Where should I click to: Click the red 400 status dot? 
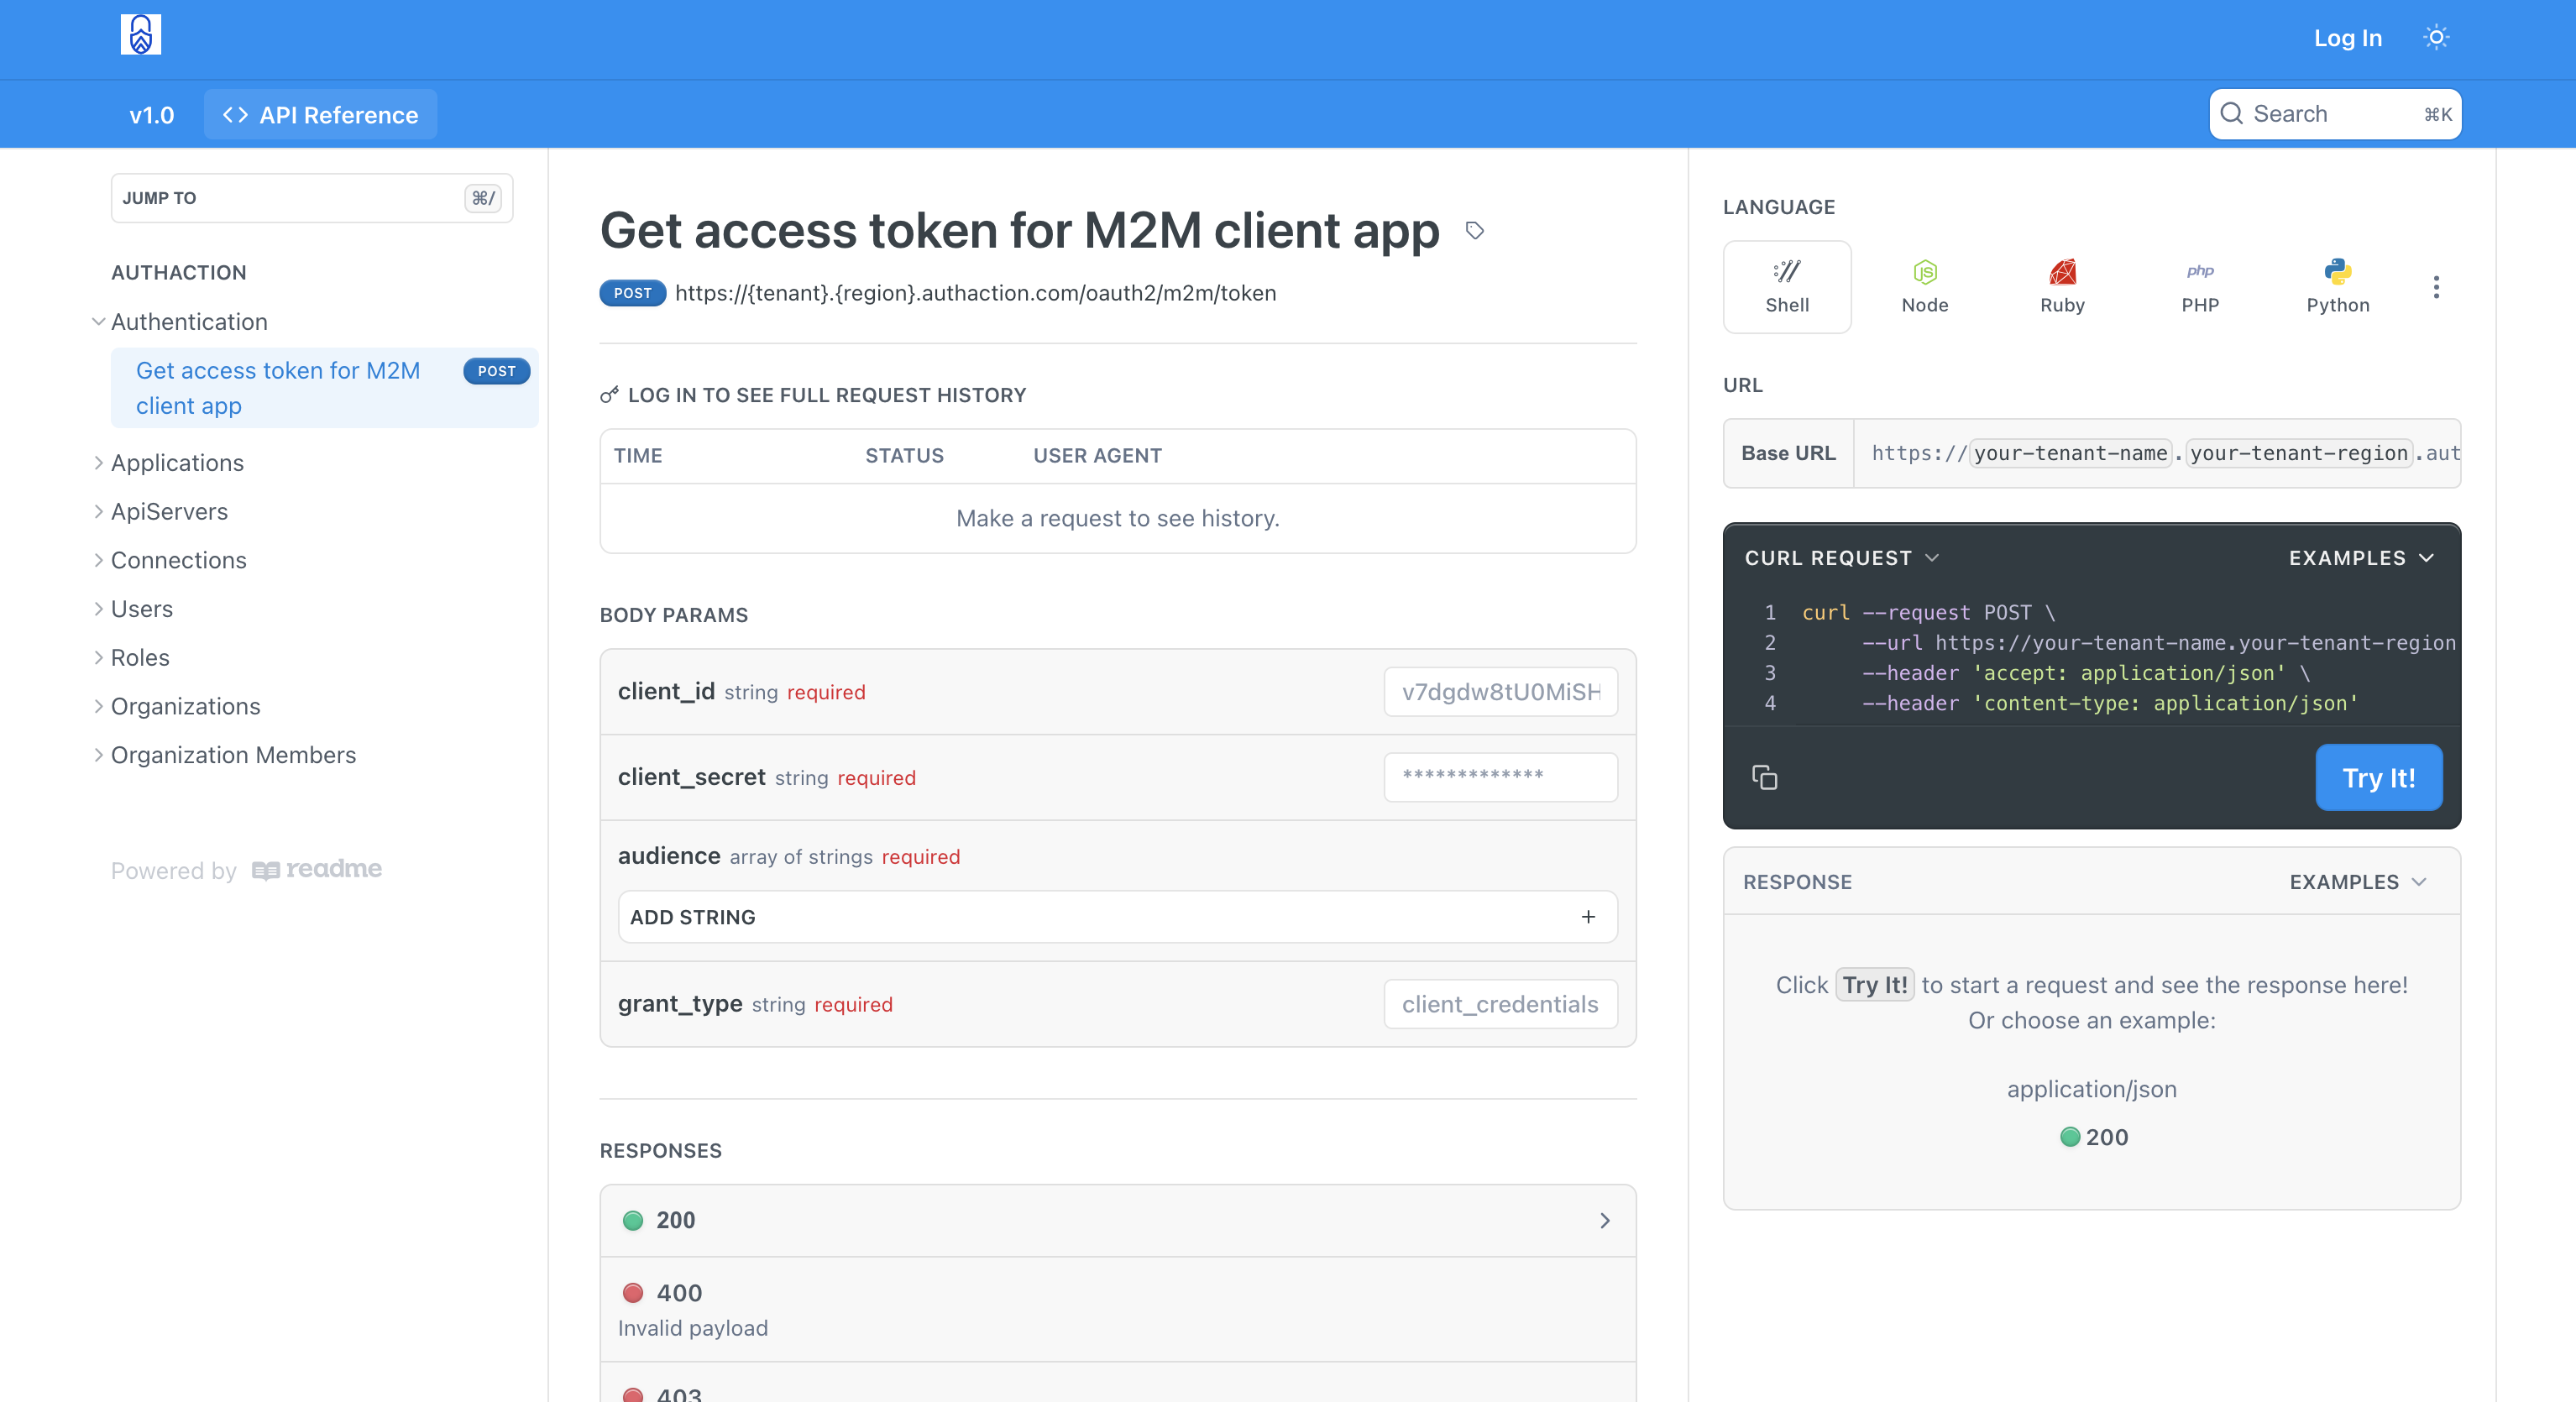click(x=633, y=1293)
